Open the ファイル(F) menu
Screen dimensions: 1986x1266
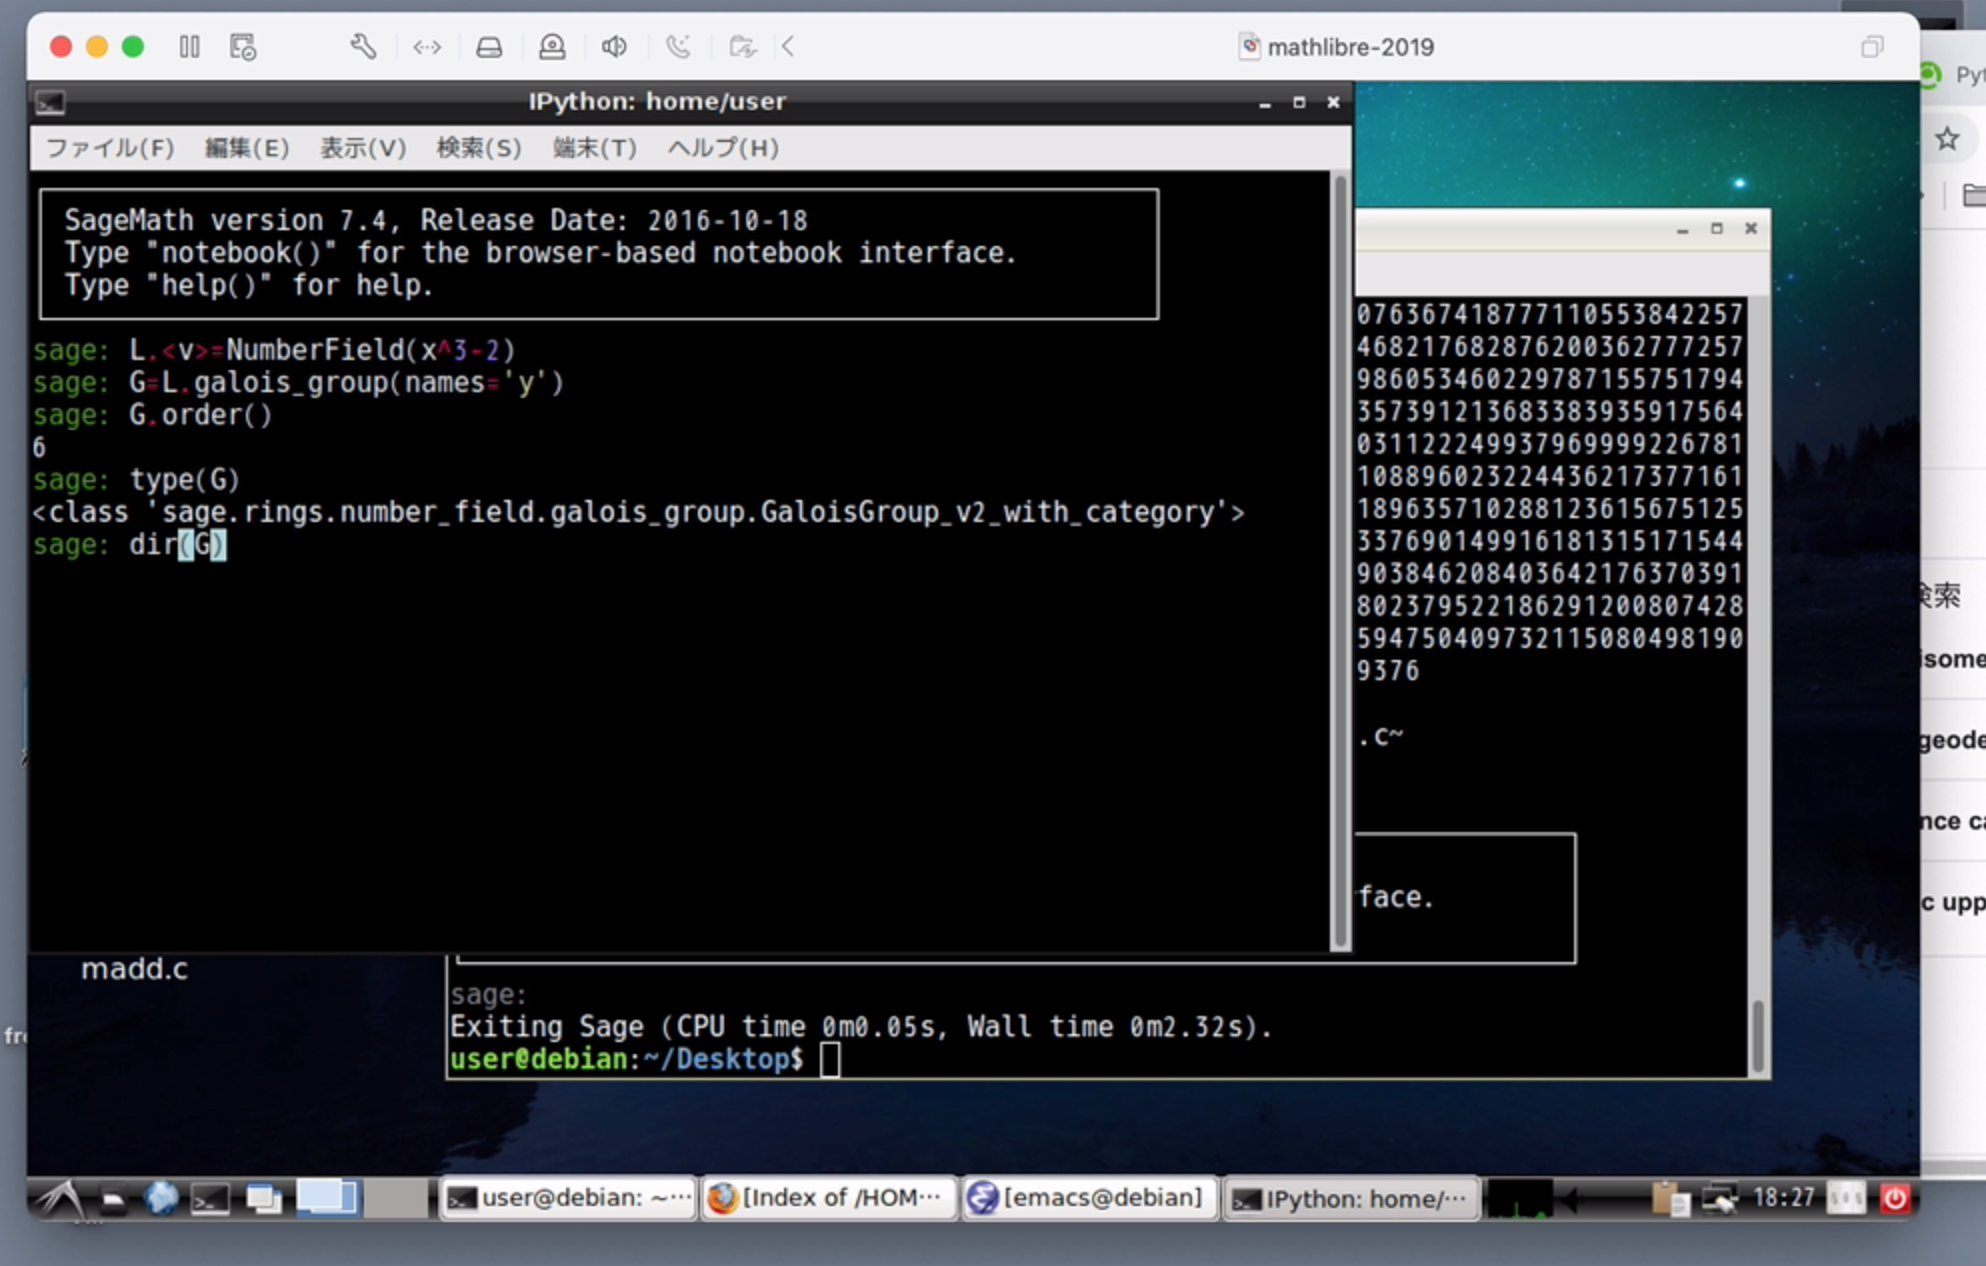point(110,148)
